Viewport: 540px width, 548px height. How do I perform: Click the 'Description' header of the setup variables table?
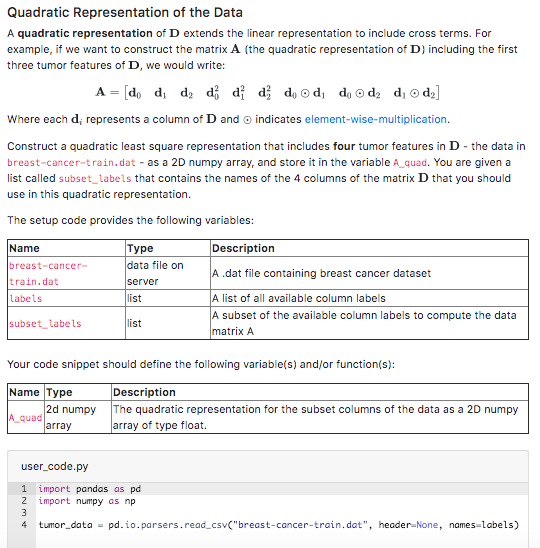click(x=369, y=248)
